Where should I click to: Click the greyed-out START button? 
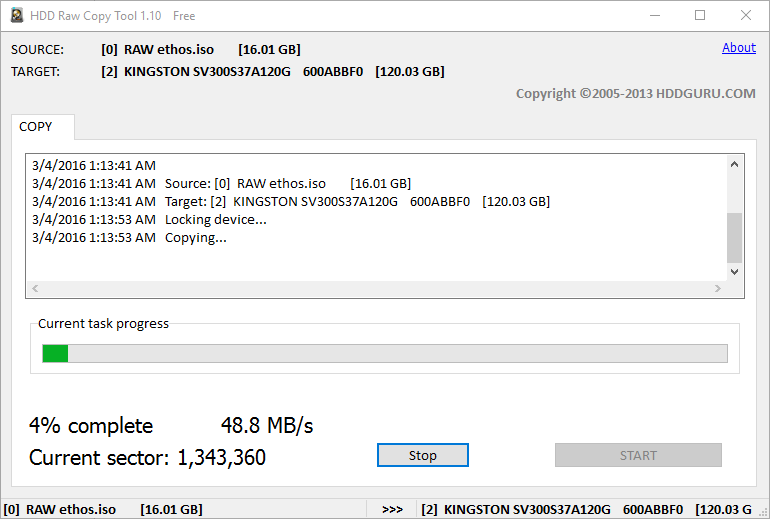(x=638, y=455)
